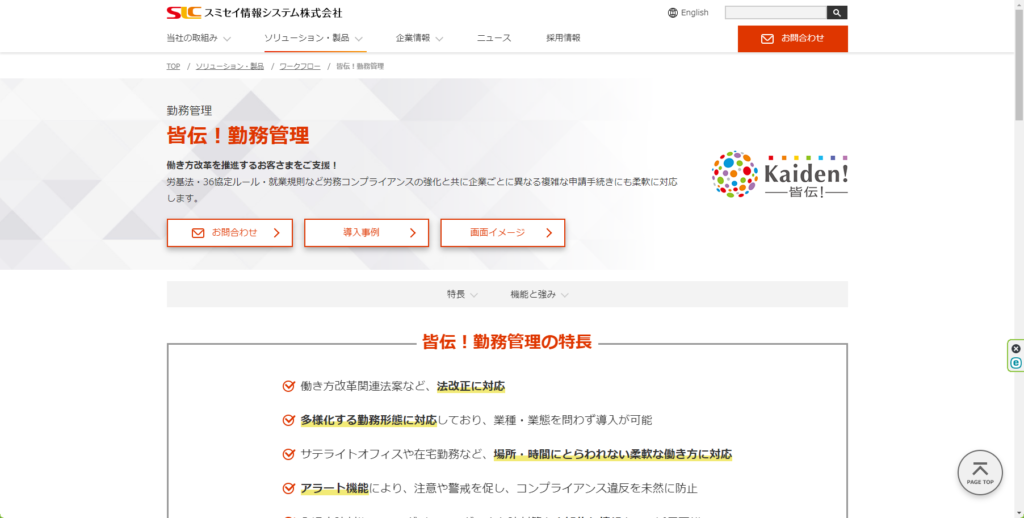Click the envelope icon in orange contact button
Image resolution: width=1024 pixels, height=518 pixels.
point(767,39)
